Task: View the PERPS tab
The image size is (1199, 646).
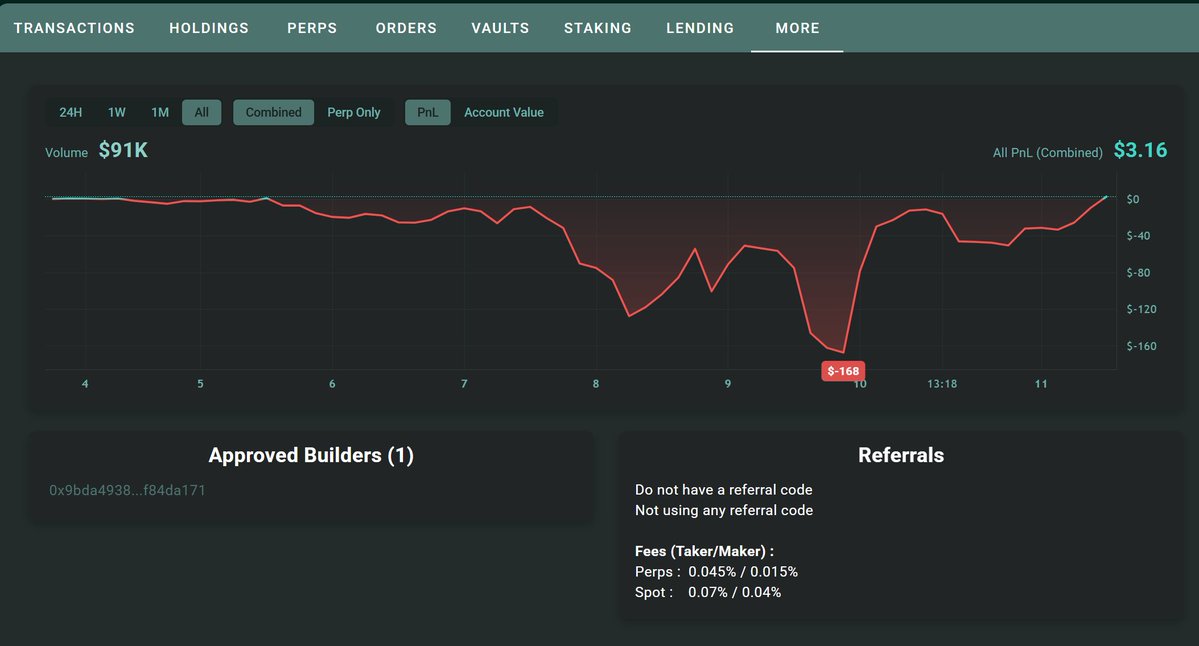Action: (311, 28)
